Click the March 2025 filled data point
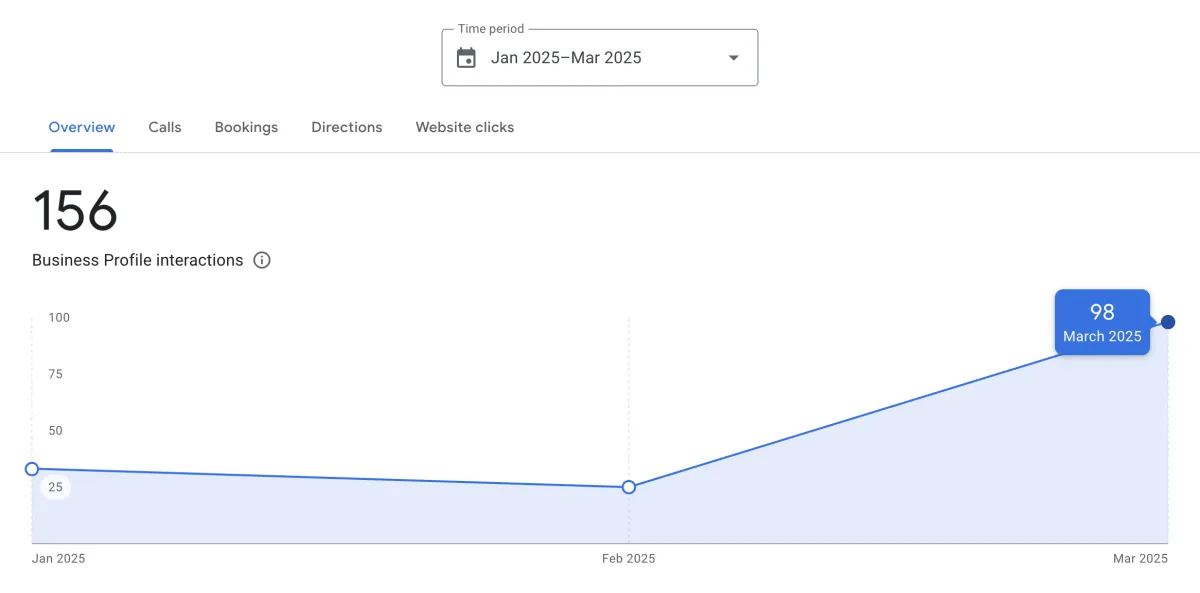 (x=1168, y=322)
